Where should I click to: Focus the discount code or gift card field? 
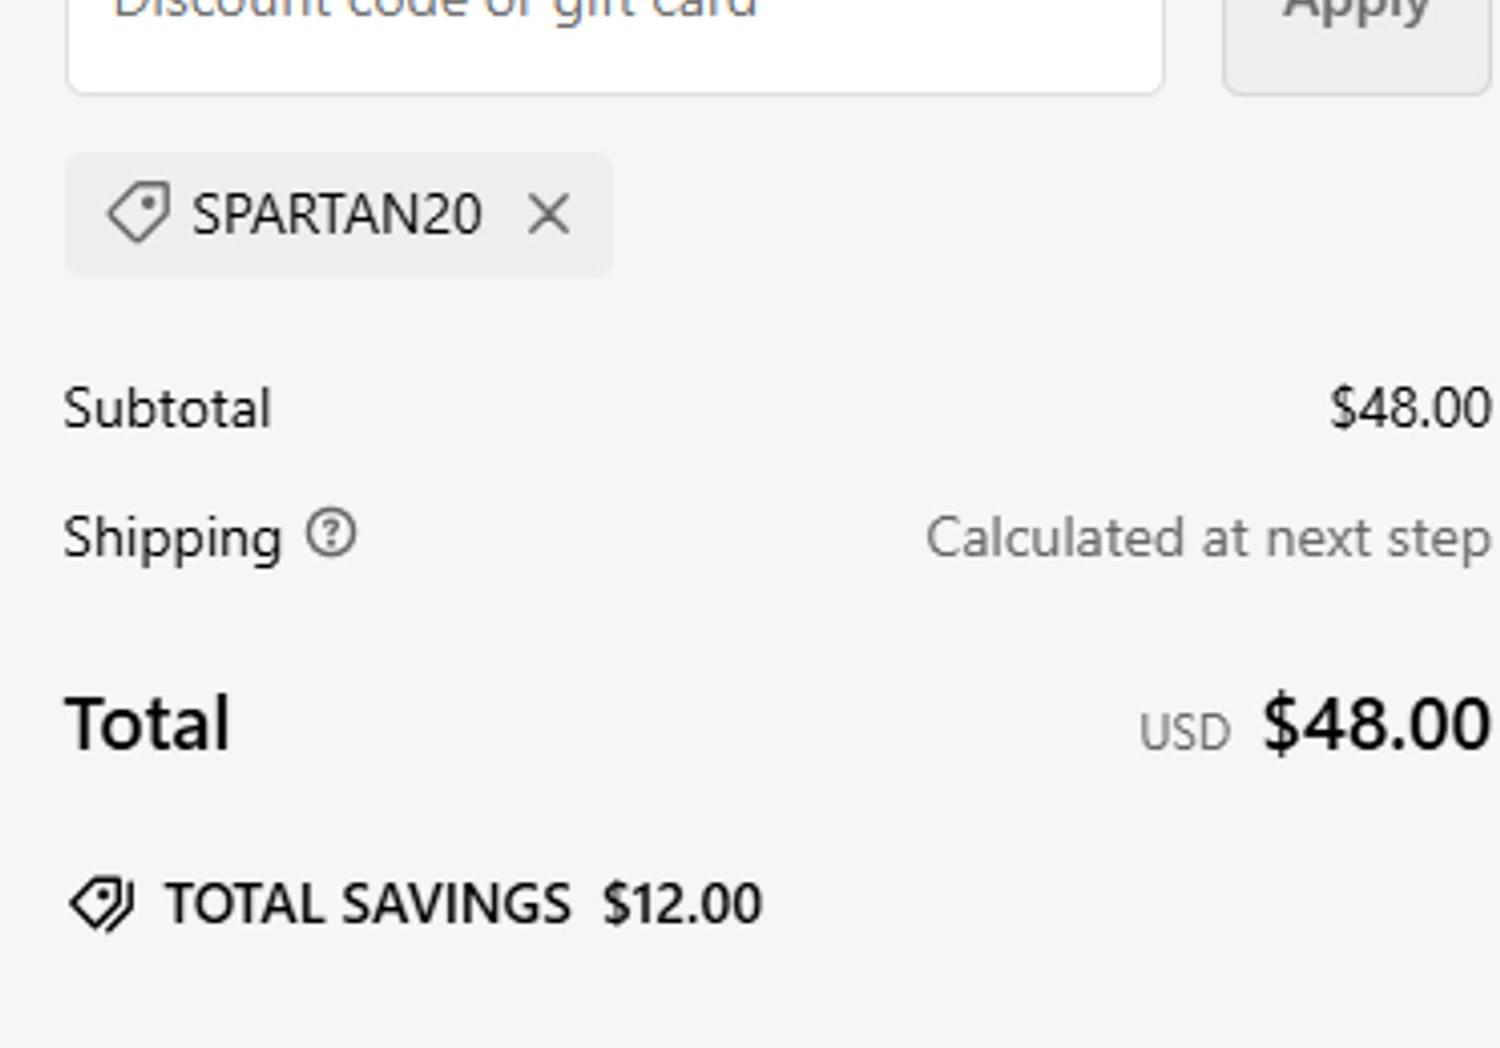(x=614, y=40)
